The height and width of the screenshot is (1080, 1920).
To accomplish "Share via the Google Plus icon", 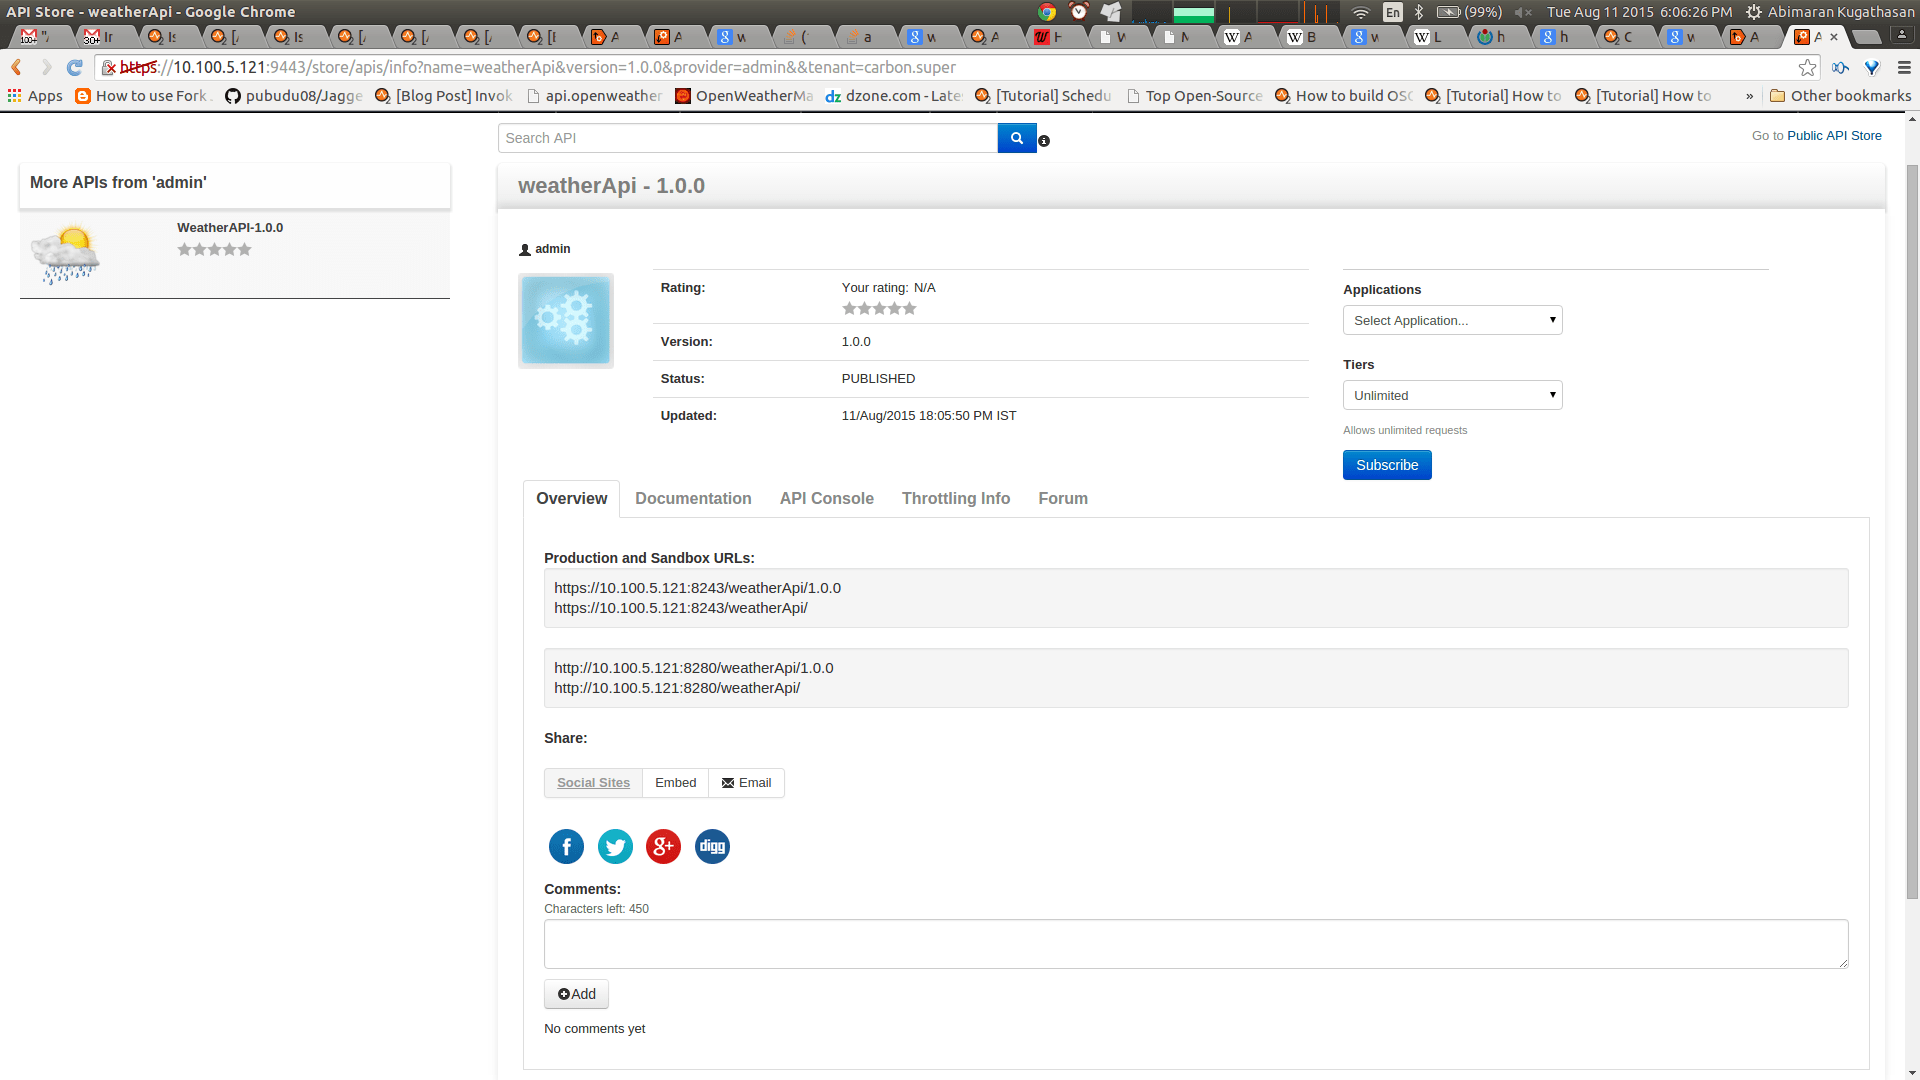I will pos(663,847).
